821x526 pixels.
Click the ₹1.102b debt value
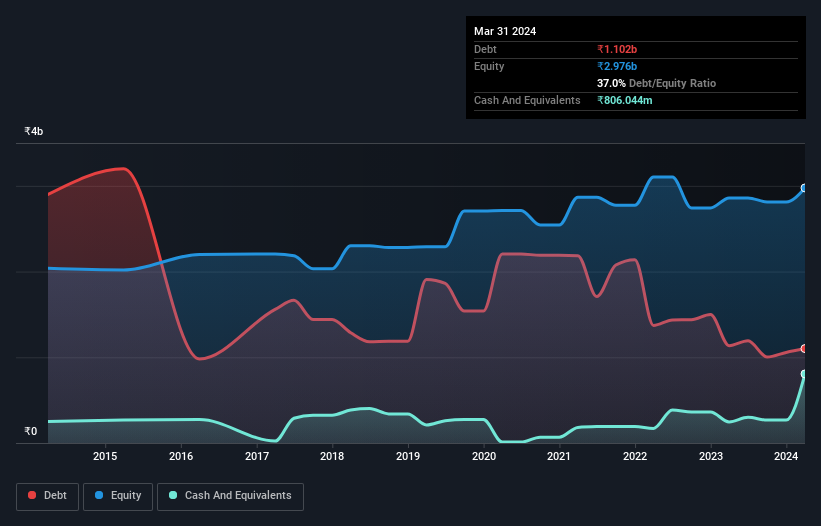[x=617, y=49]
